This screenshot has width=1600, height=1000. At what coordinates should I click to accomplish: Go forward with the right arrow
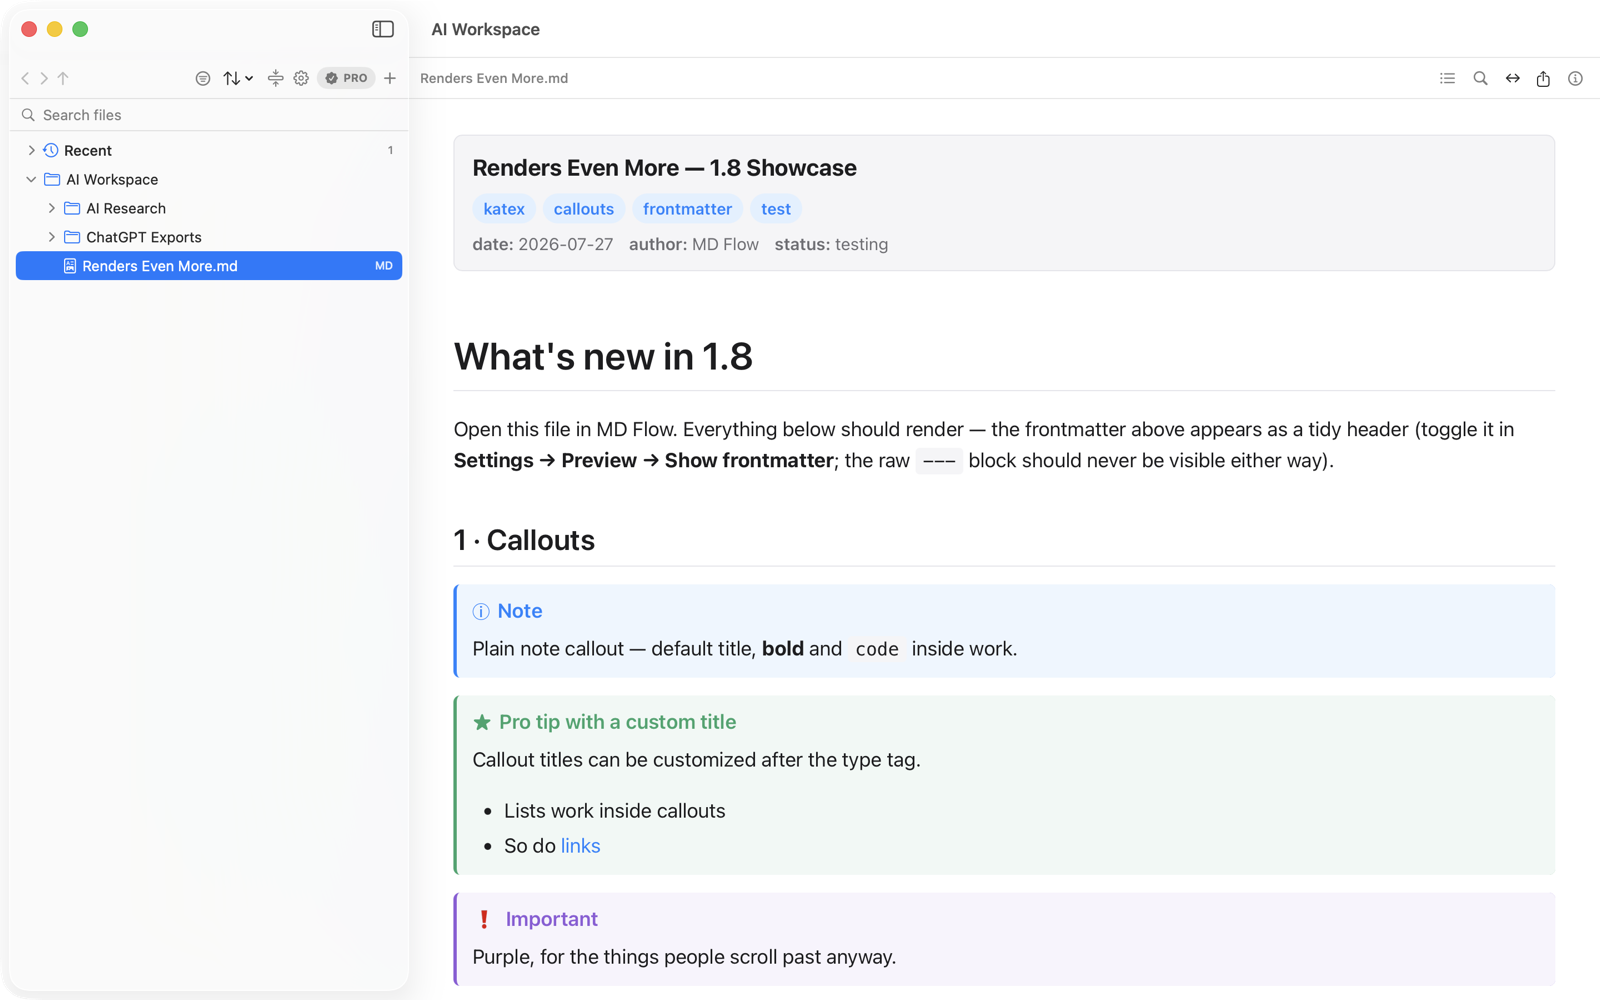click(x=44, y=78)
